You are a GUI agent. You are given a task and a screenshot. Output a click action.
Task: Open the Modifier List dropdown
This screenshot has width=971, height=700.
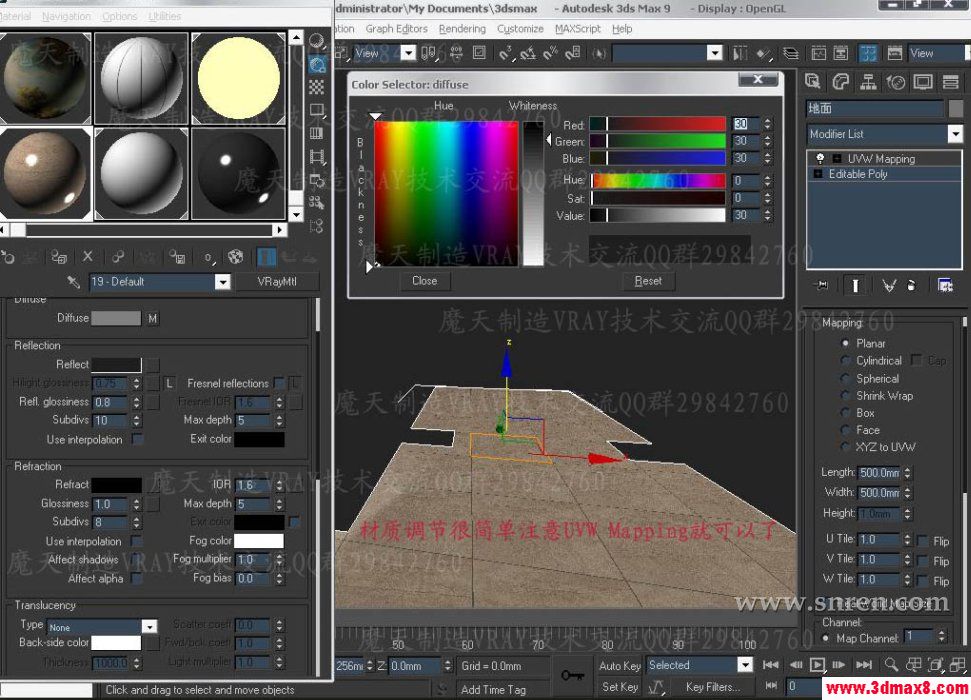click(x=955, y=133)
